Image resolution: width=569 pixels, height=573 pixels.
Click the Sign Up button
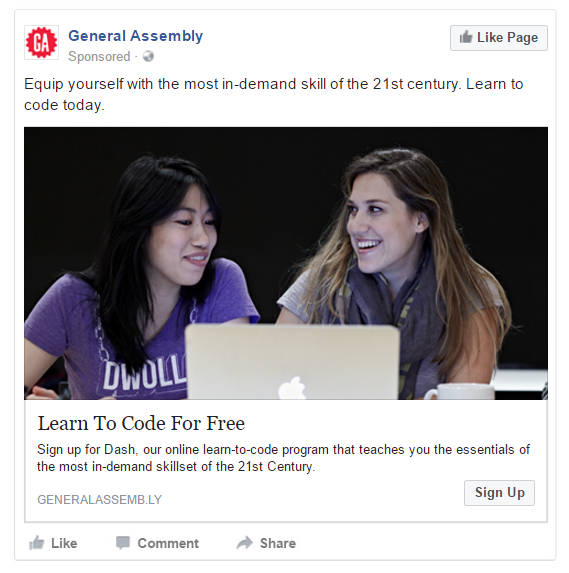(499, 493)
